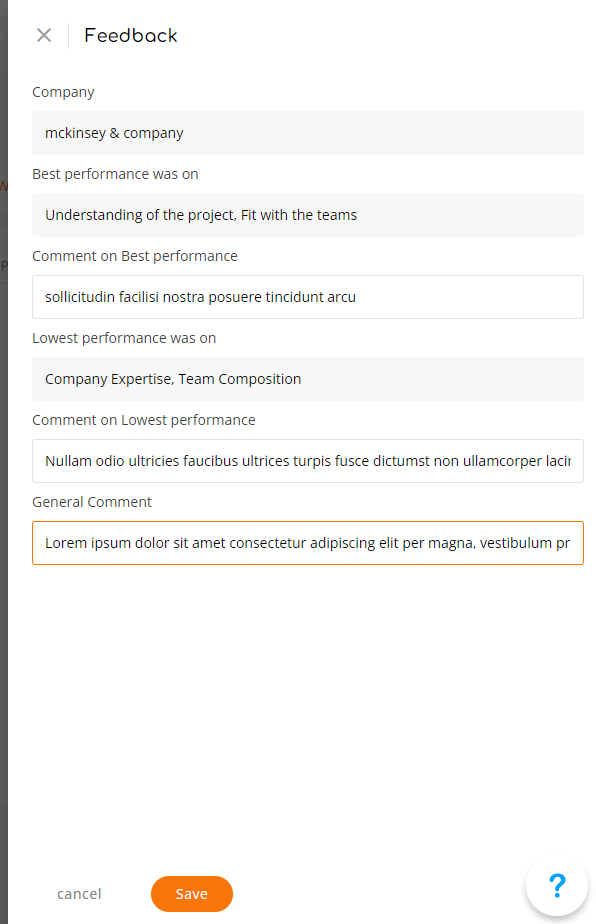Open the Lowest performance was on field
This screenshot has width=596, height=924.
tap(308, 379)
